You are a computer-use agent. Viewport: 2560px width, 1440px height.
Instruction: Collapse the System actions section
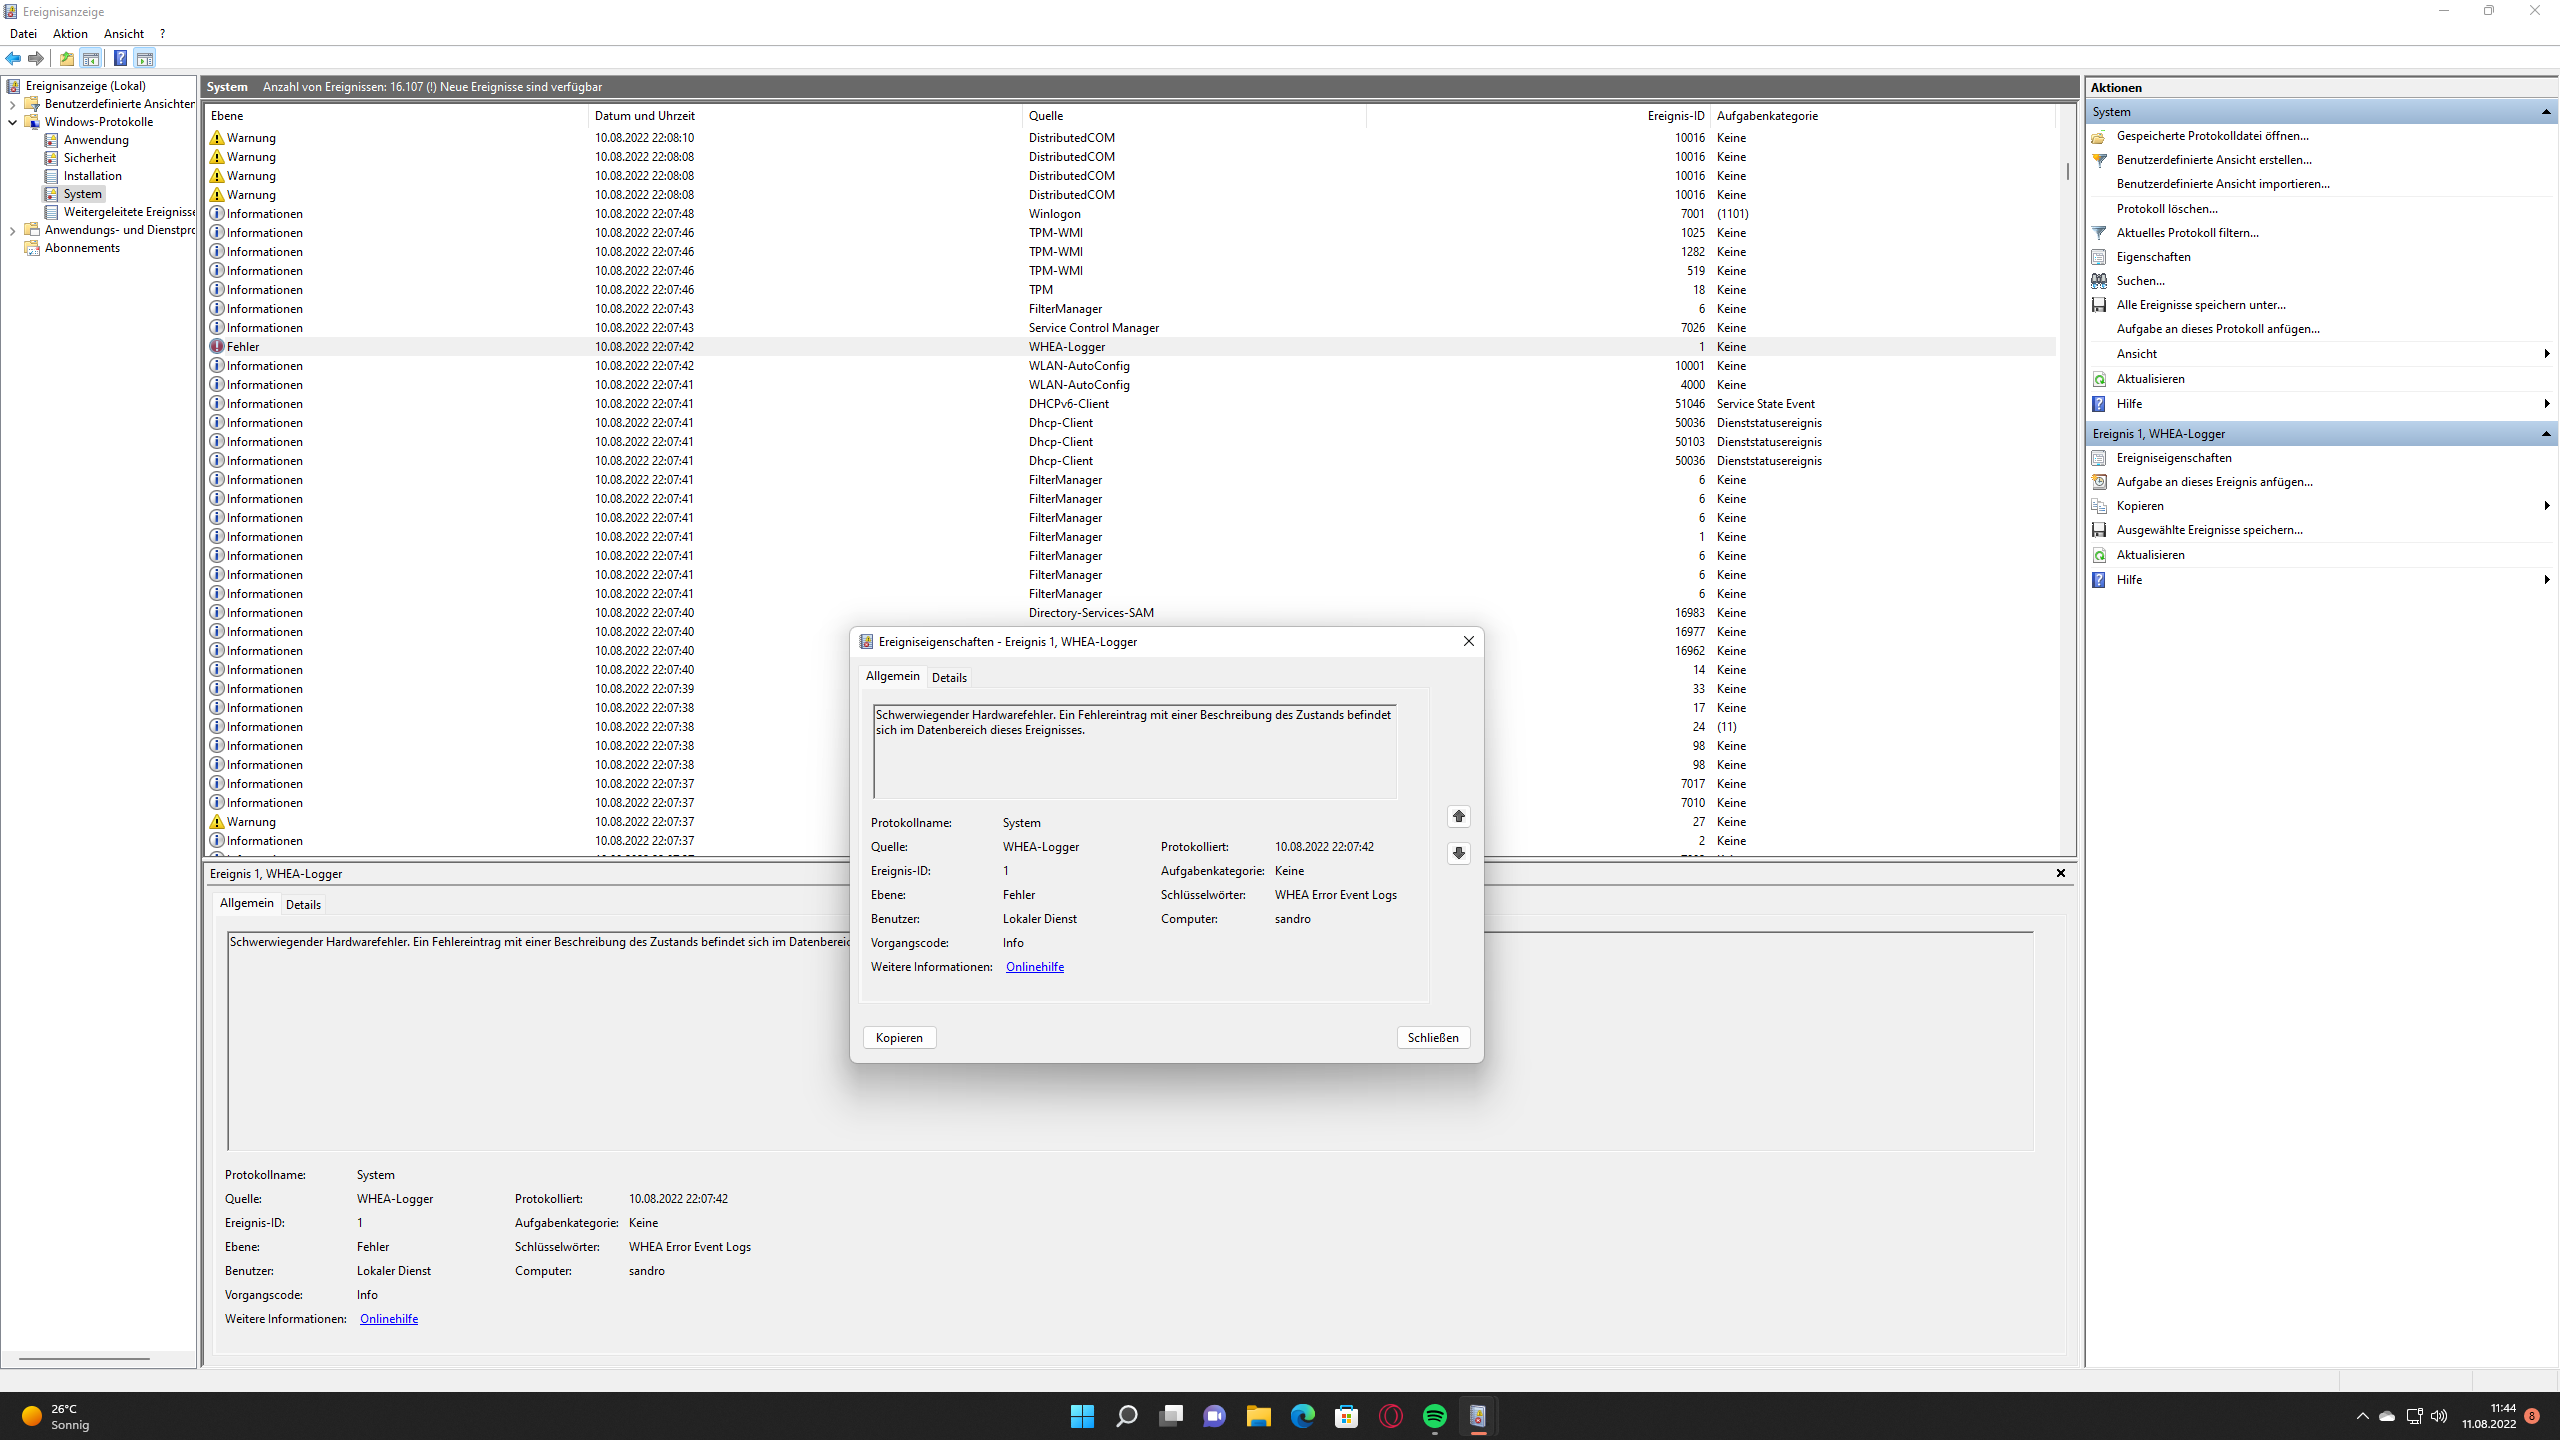[x=2546, y=112]
